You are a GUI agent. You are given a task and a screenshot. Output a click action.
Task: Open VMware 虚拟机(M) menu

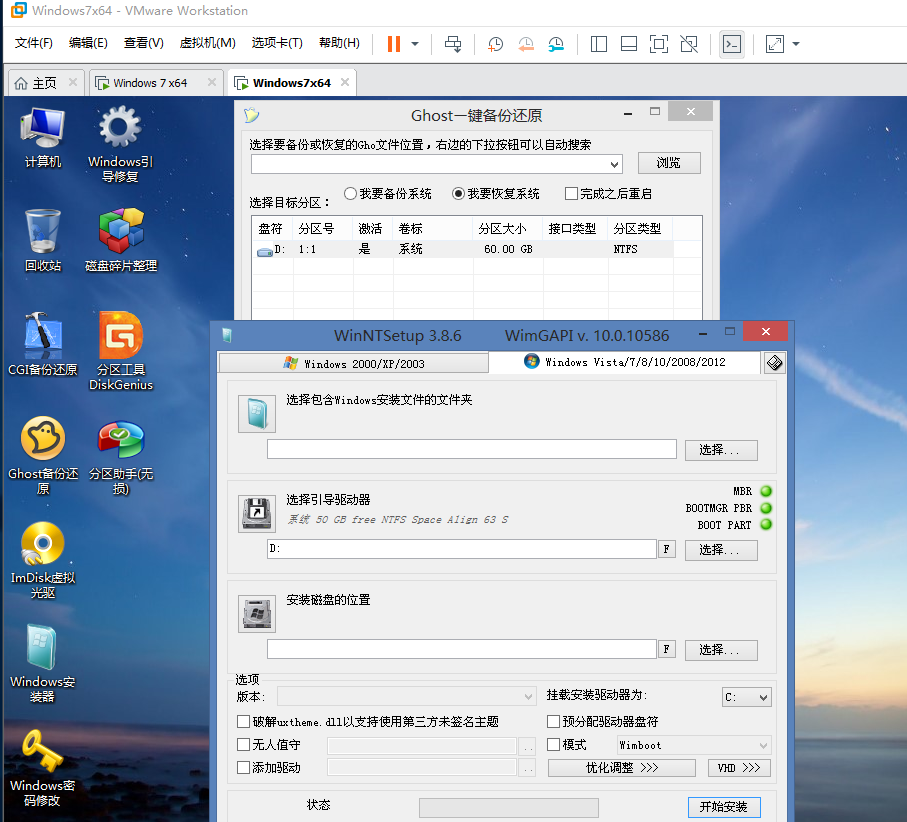point(208,43)
